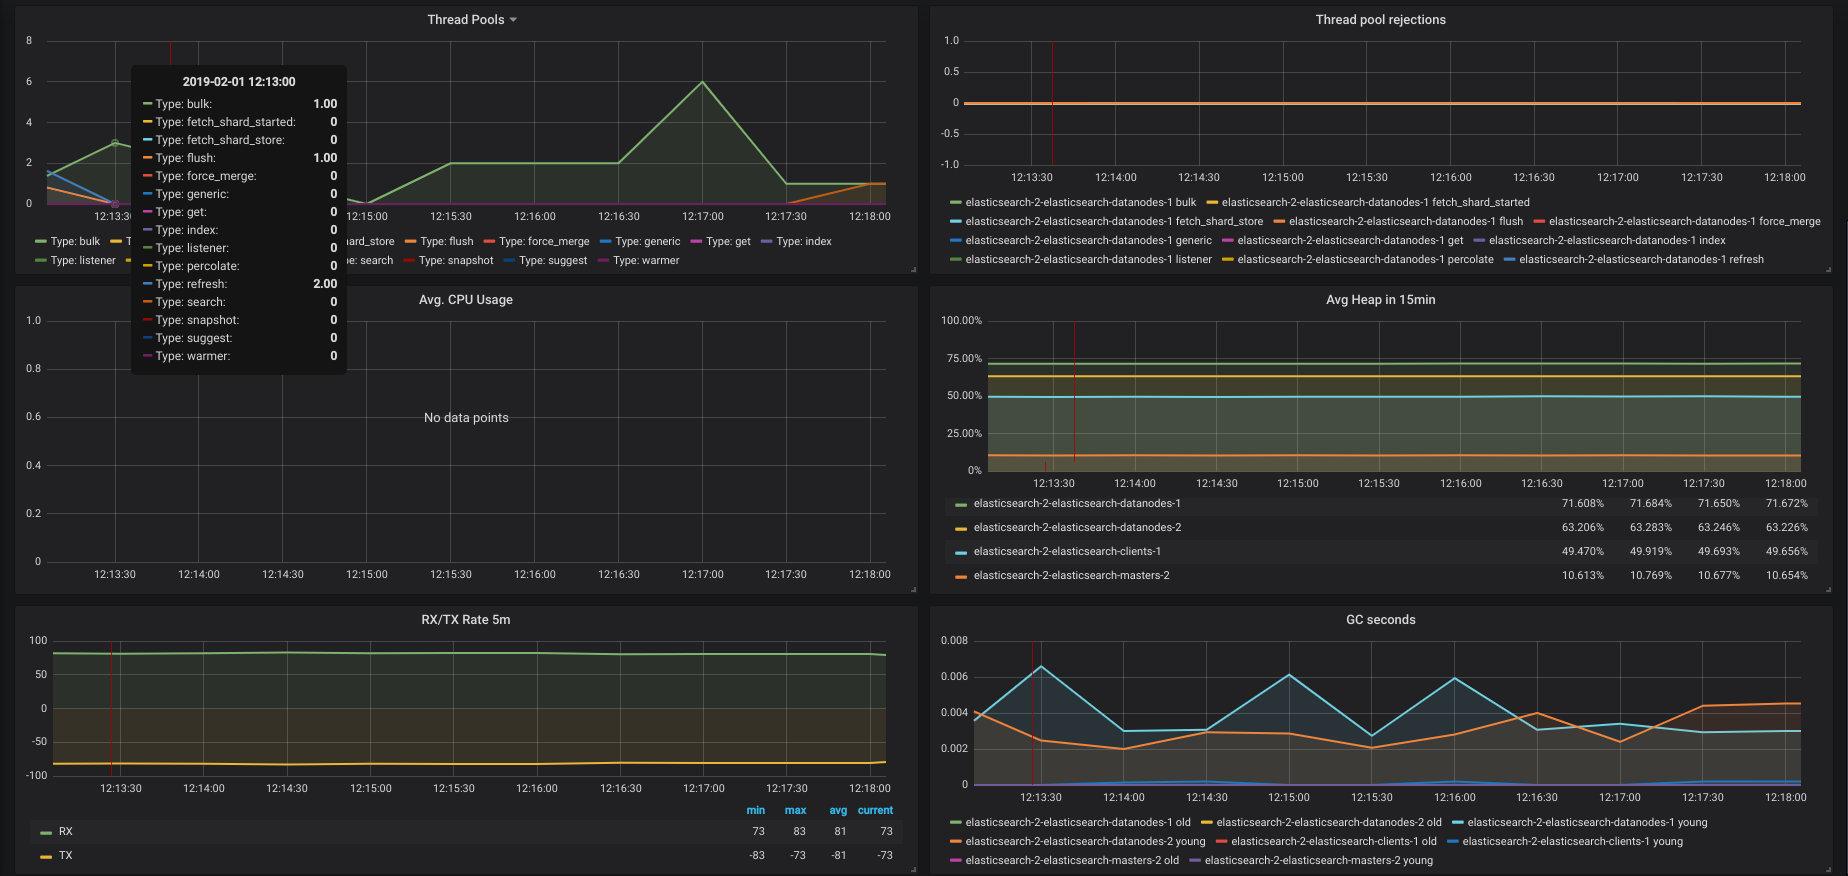Select the clients-1 row in Avg Heap legend
Screen dimensions: 1848x876
tap(1067, 551)
